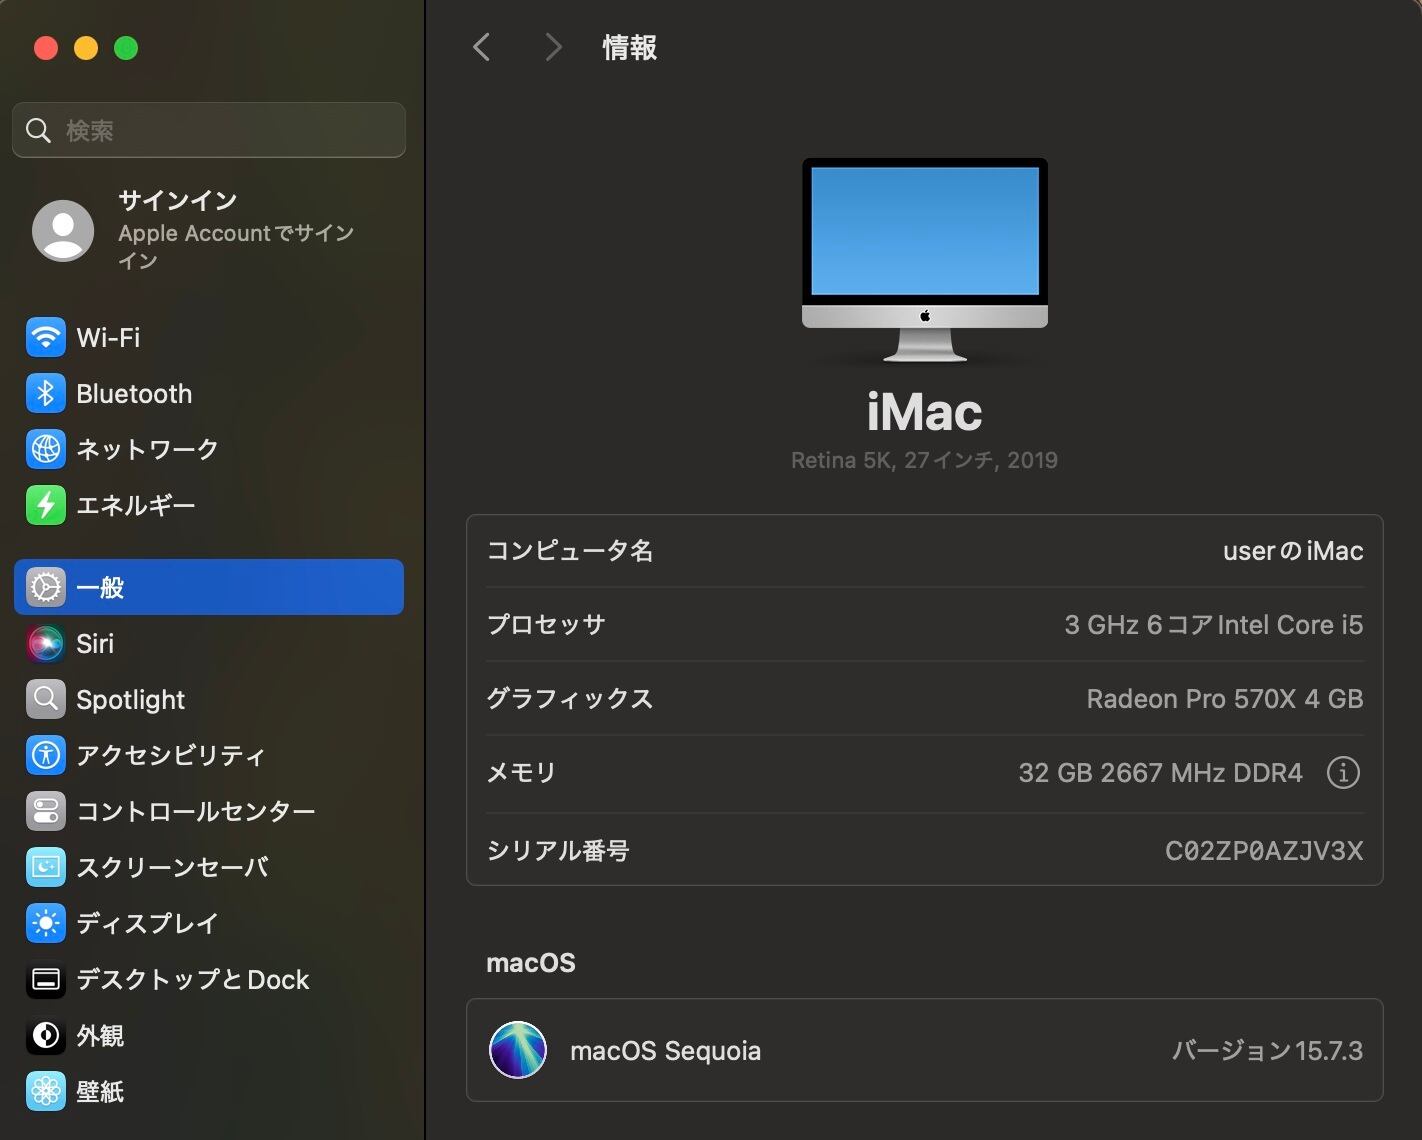The image size is (1422, 1140).
Task: Select the ディスプレイ sun icon
Action: [x=46, y=923]
